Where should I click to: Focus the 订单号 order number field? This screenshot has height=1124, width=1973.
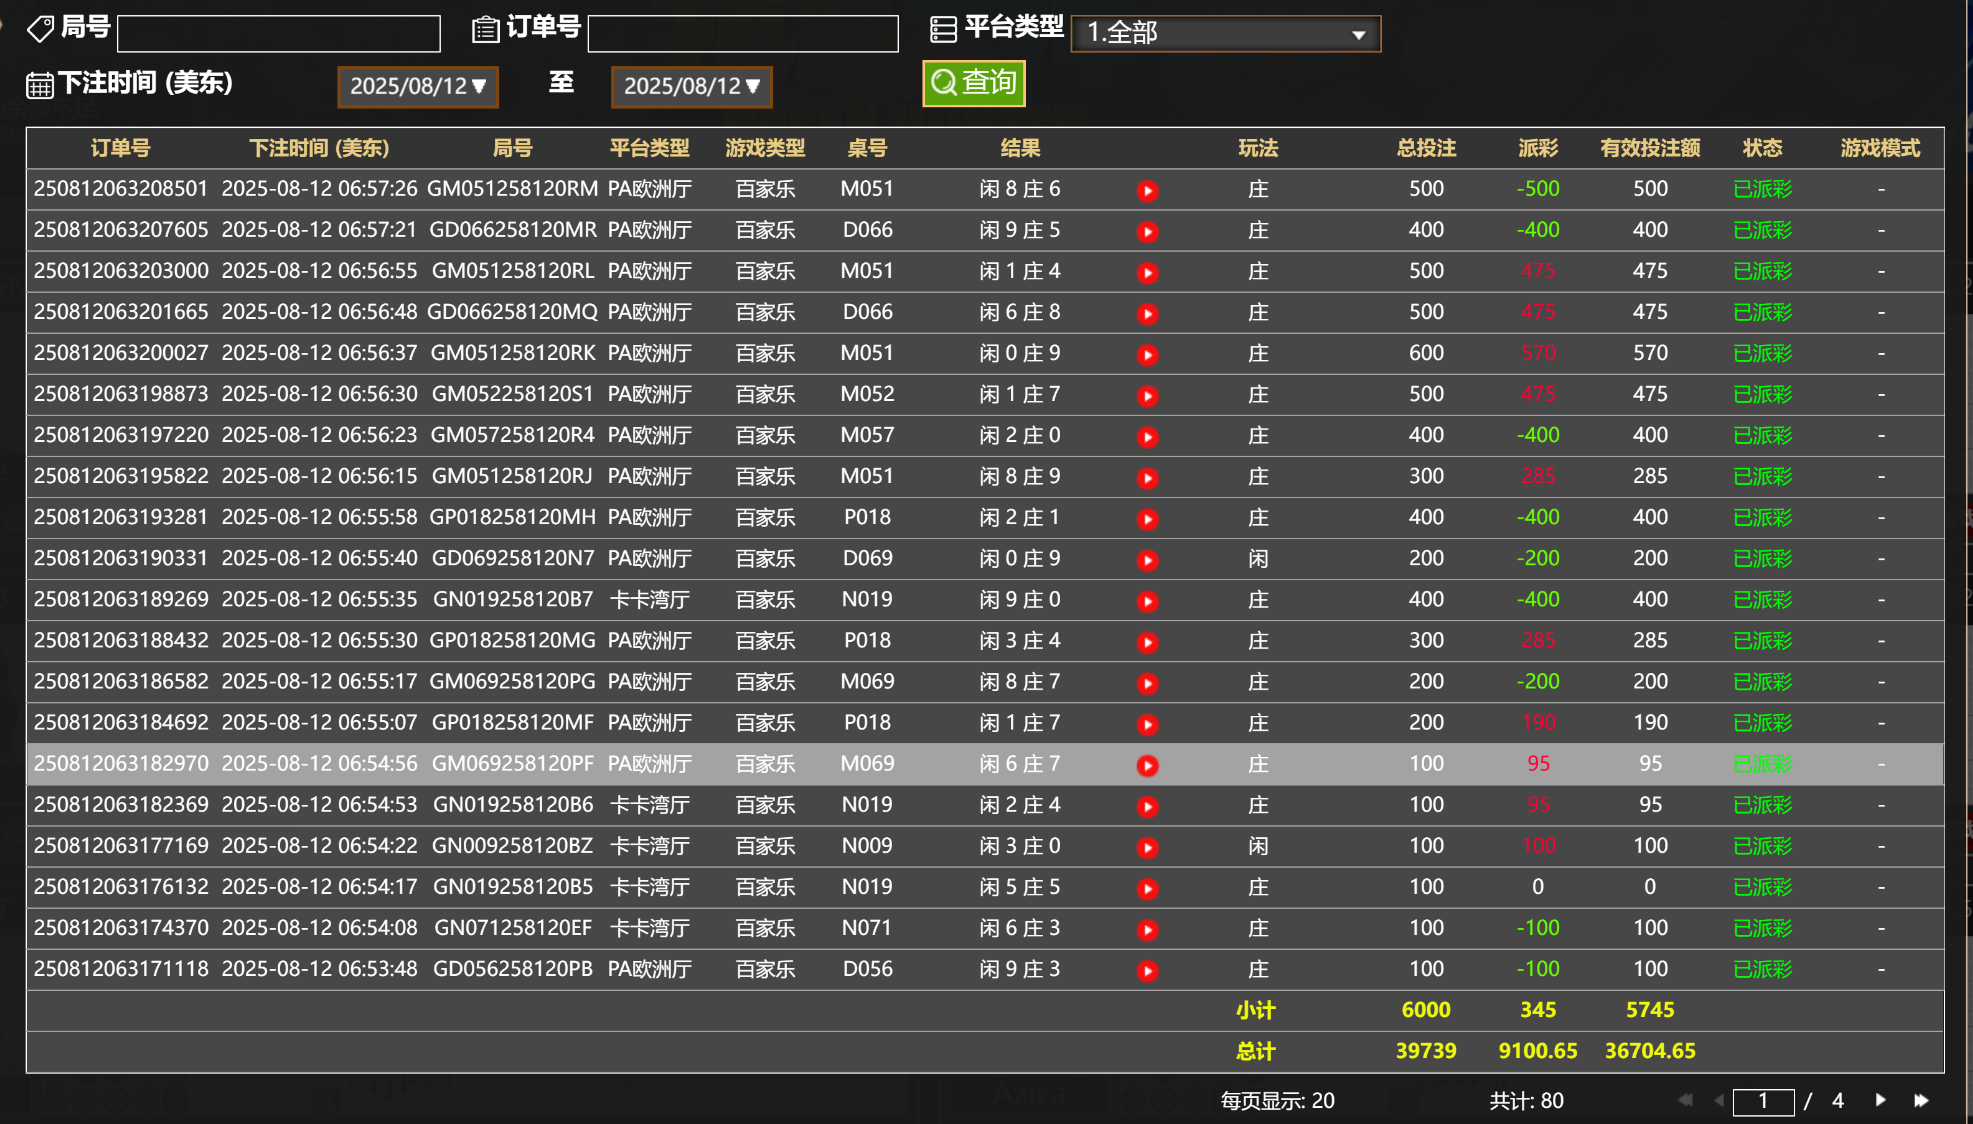tap(742, 33)
